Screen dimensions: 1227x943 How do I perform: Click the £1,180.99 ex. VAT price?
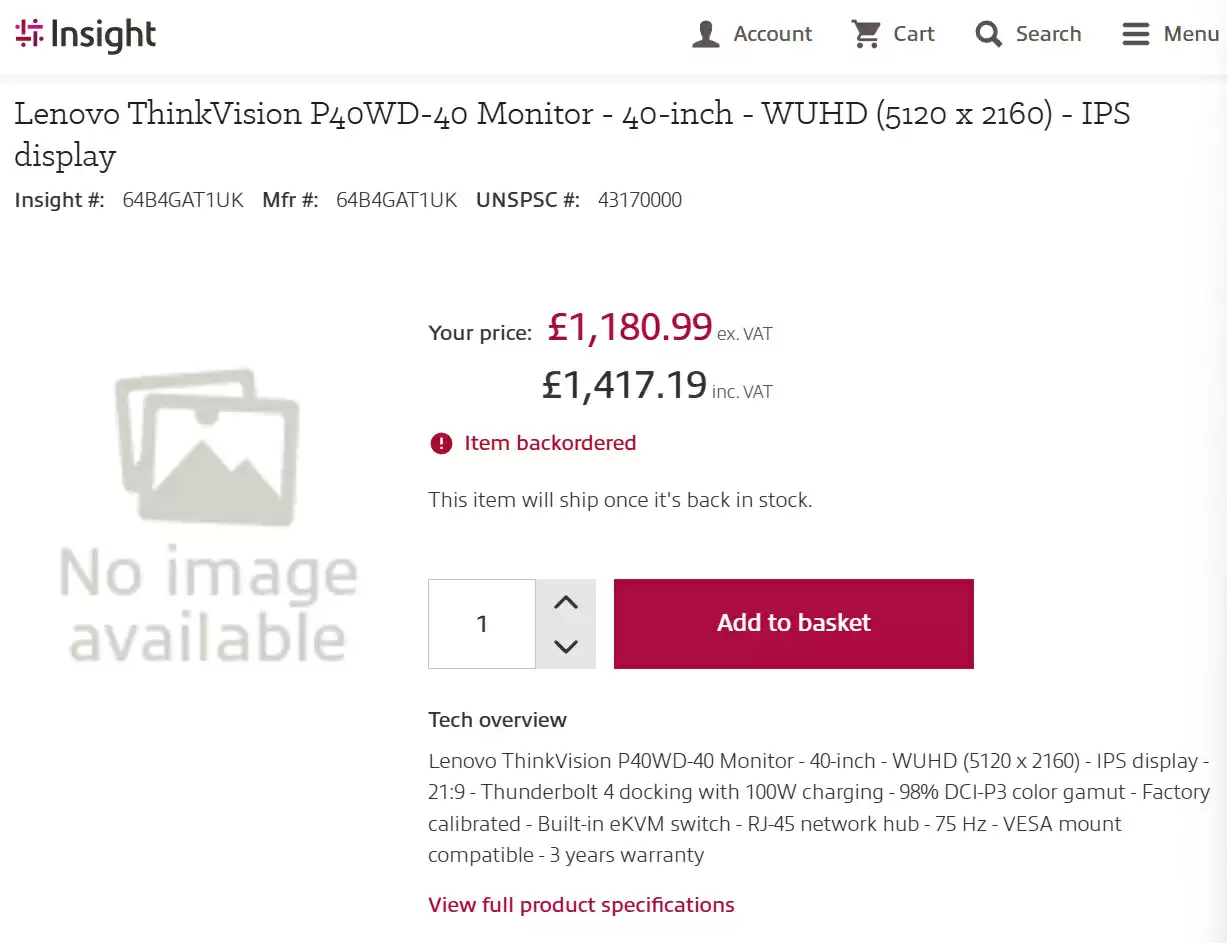630,327
